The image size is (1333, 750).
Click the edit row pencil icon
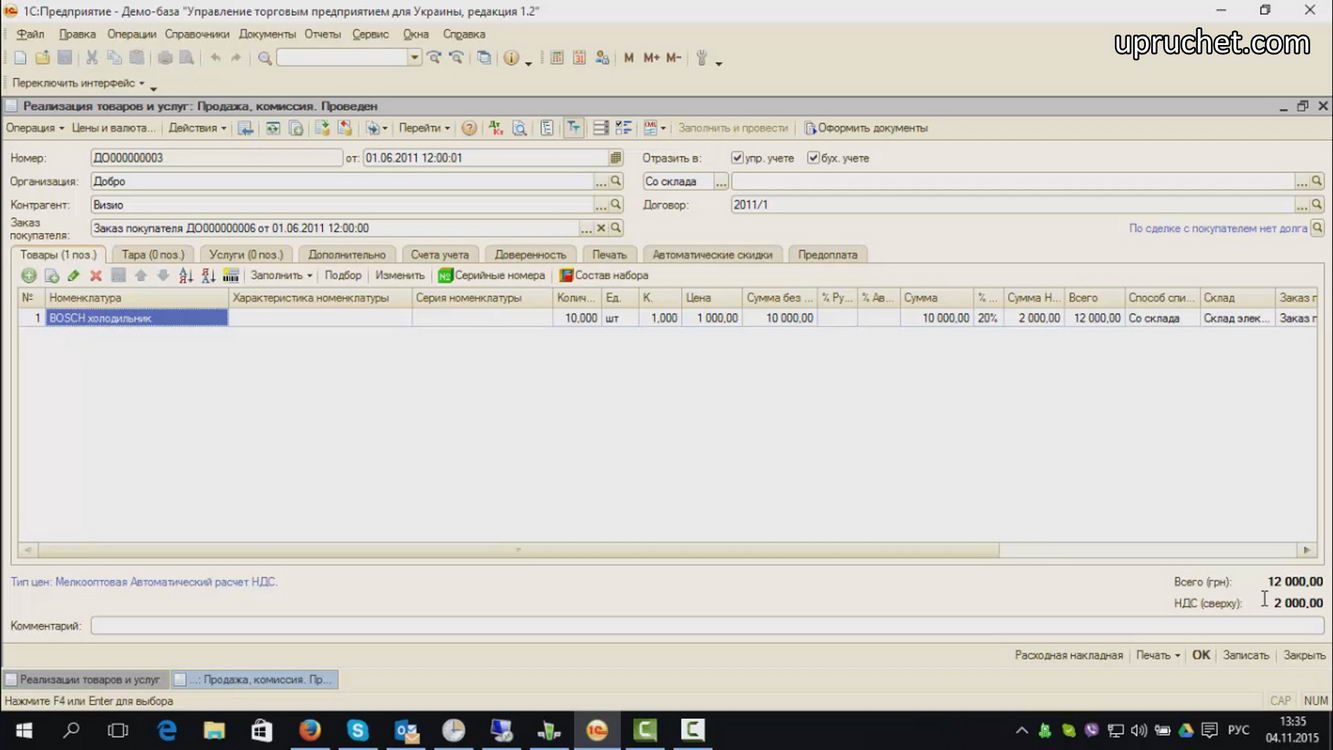73,275
